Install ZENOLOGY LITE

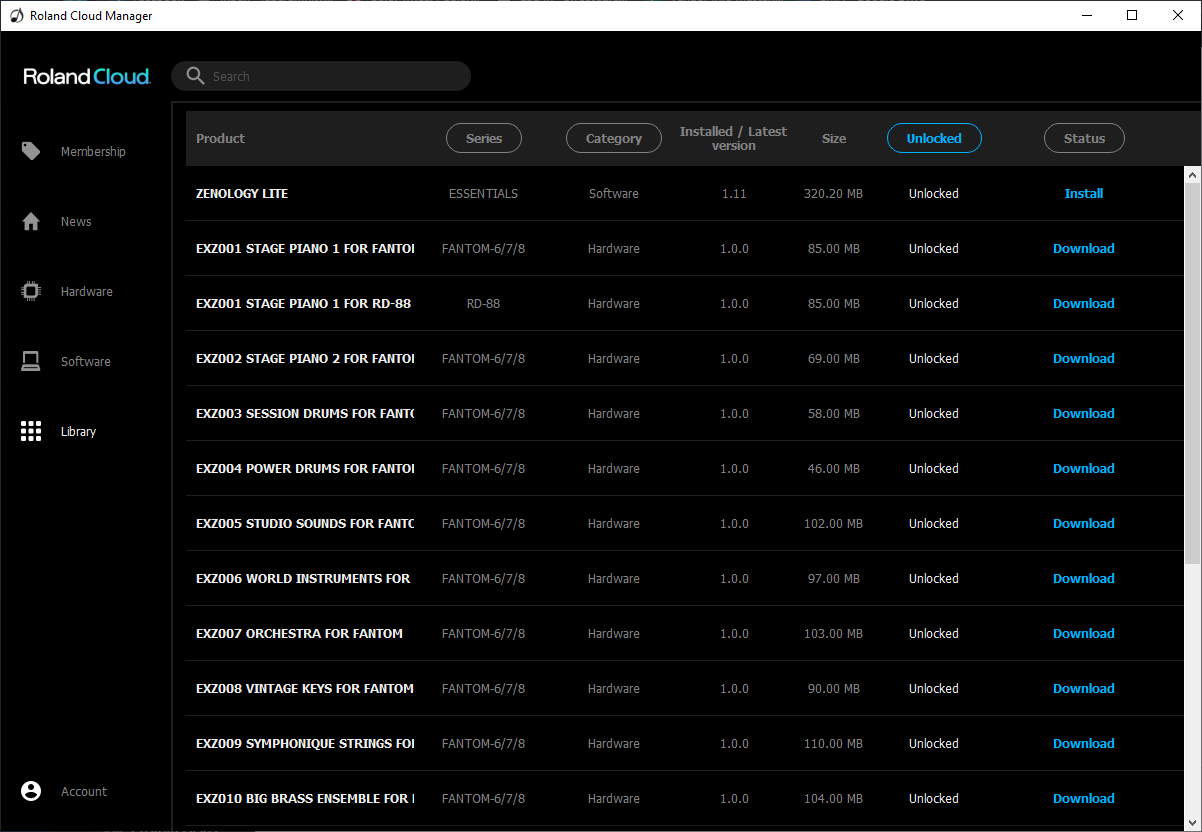point(1083,194)
